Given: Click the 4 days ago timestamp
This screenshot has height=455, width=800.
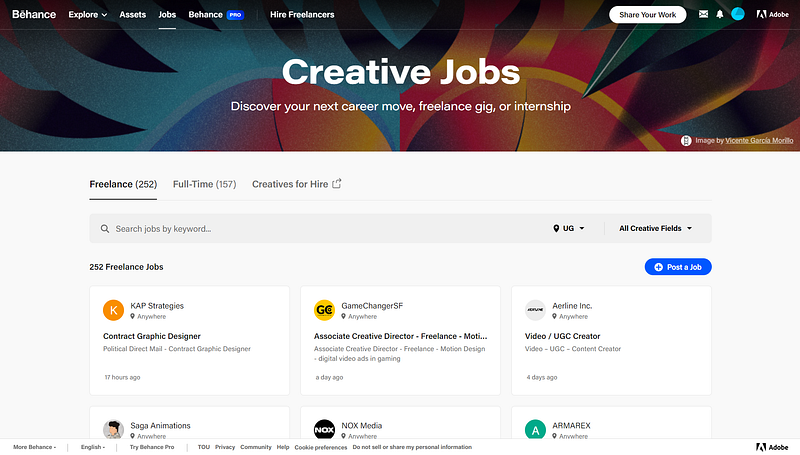Looking at the screenshot, I should (542, 377).
